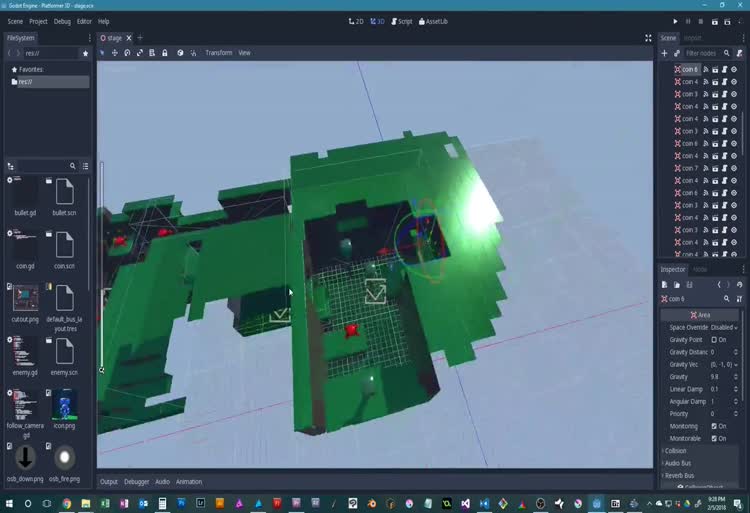750x513 pixels.
Task: Open the Script workspace
Action: (401, 21)
